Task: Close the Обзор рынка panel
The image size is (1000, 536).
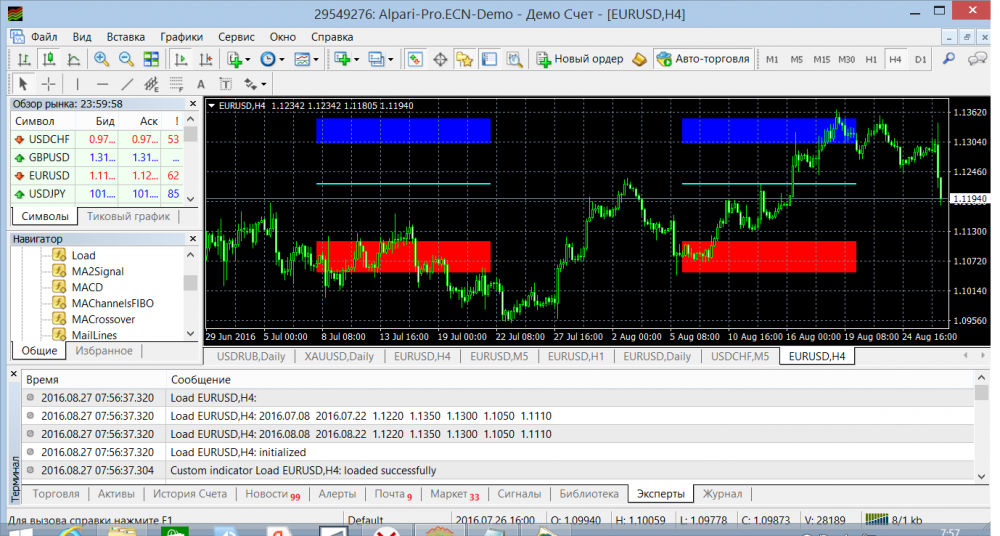Action: [193, 103]
